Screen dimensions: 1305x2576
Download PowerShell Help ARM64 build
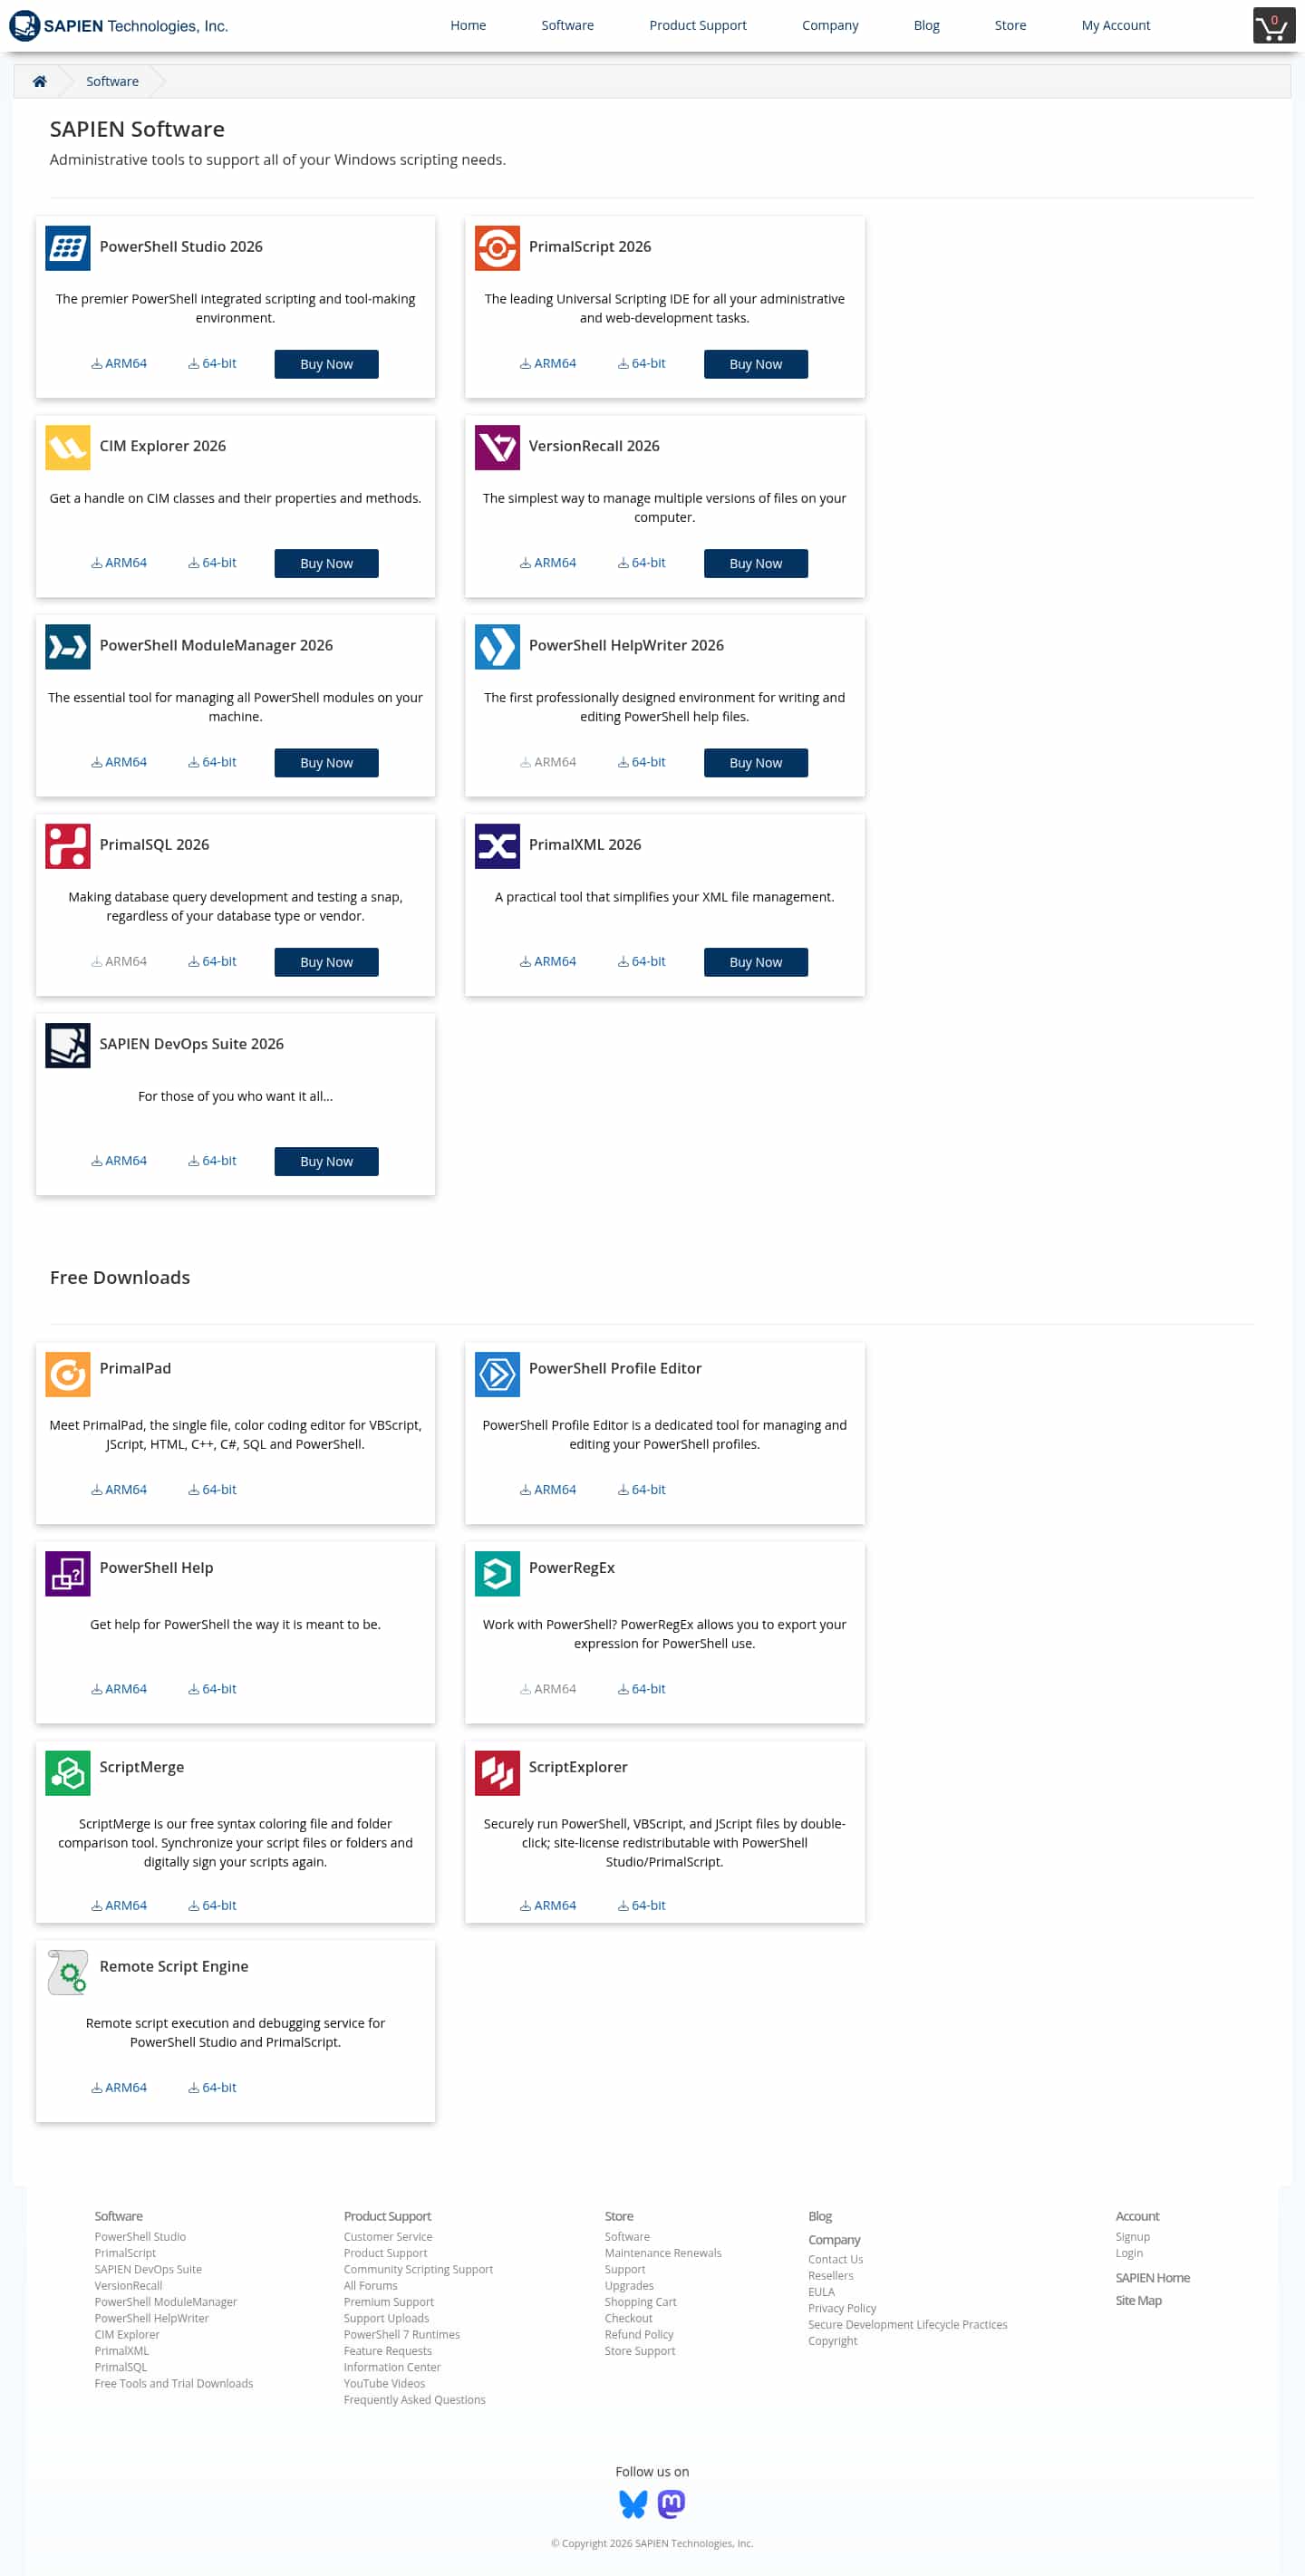click(119, 1687)
